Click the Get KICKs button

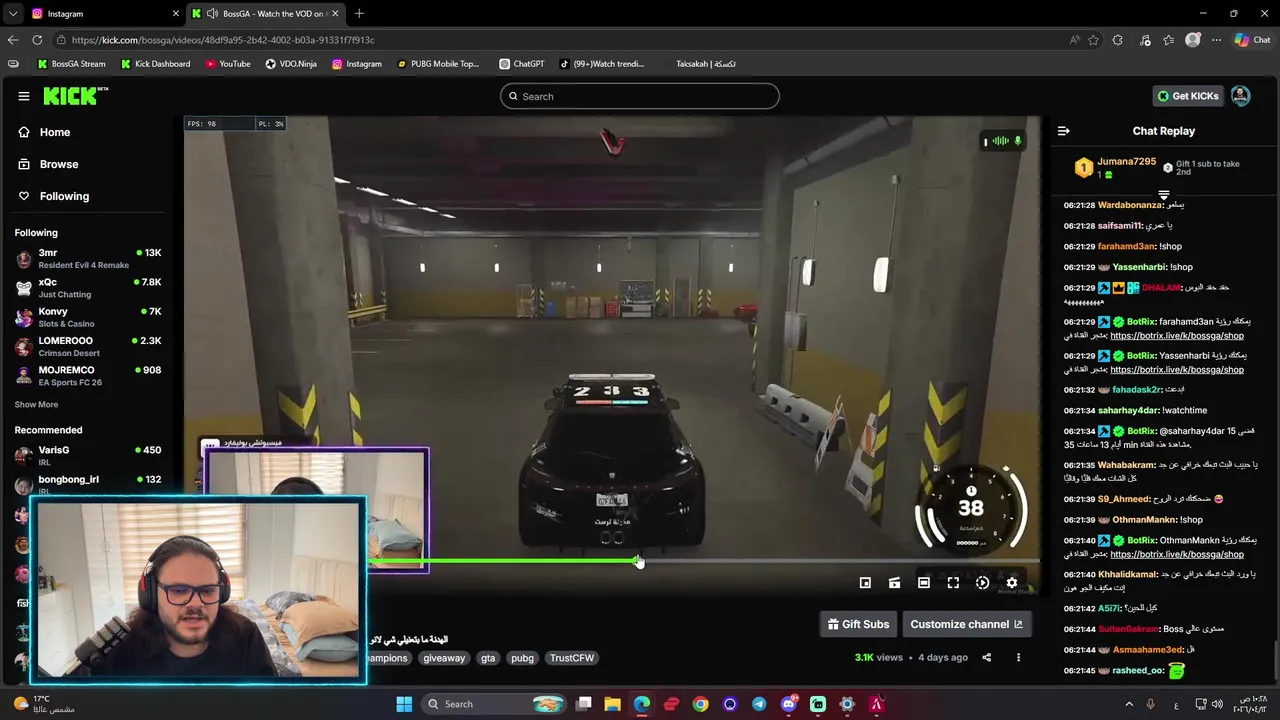(1188, 96)
